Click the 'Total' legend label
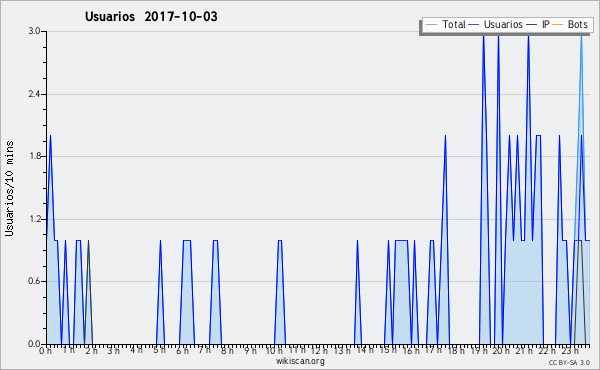Viewport: 600px width, 370px height. 454,24
